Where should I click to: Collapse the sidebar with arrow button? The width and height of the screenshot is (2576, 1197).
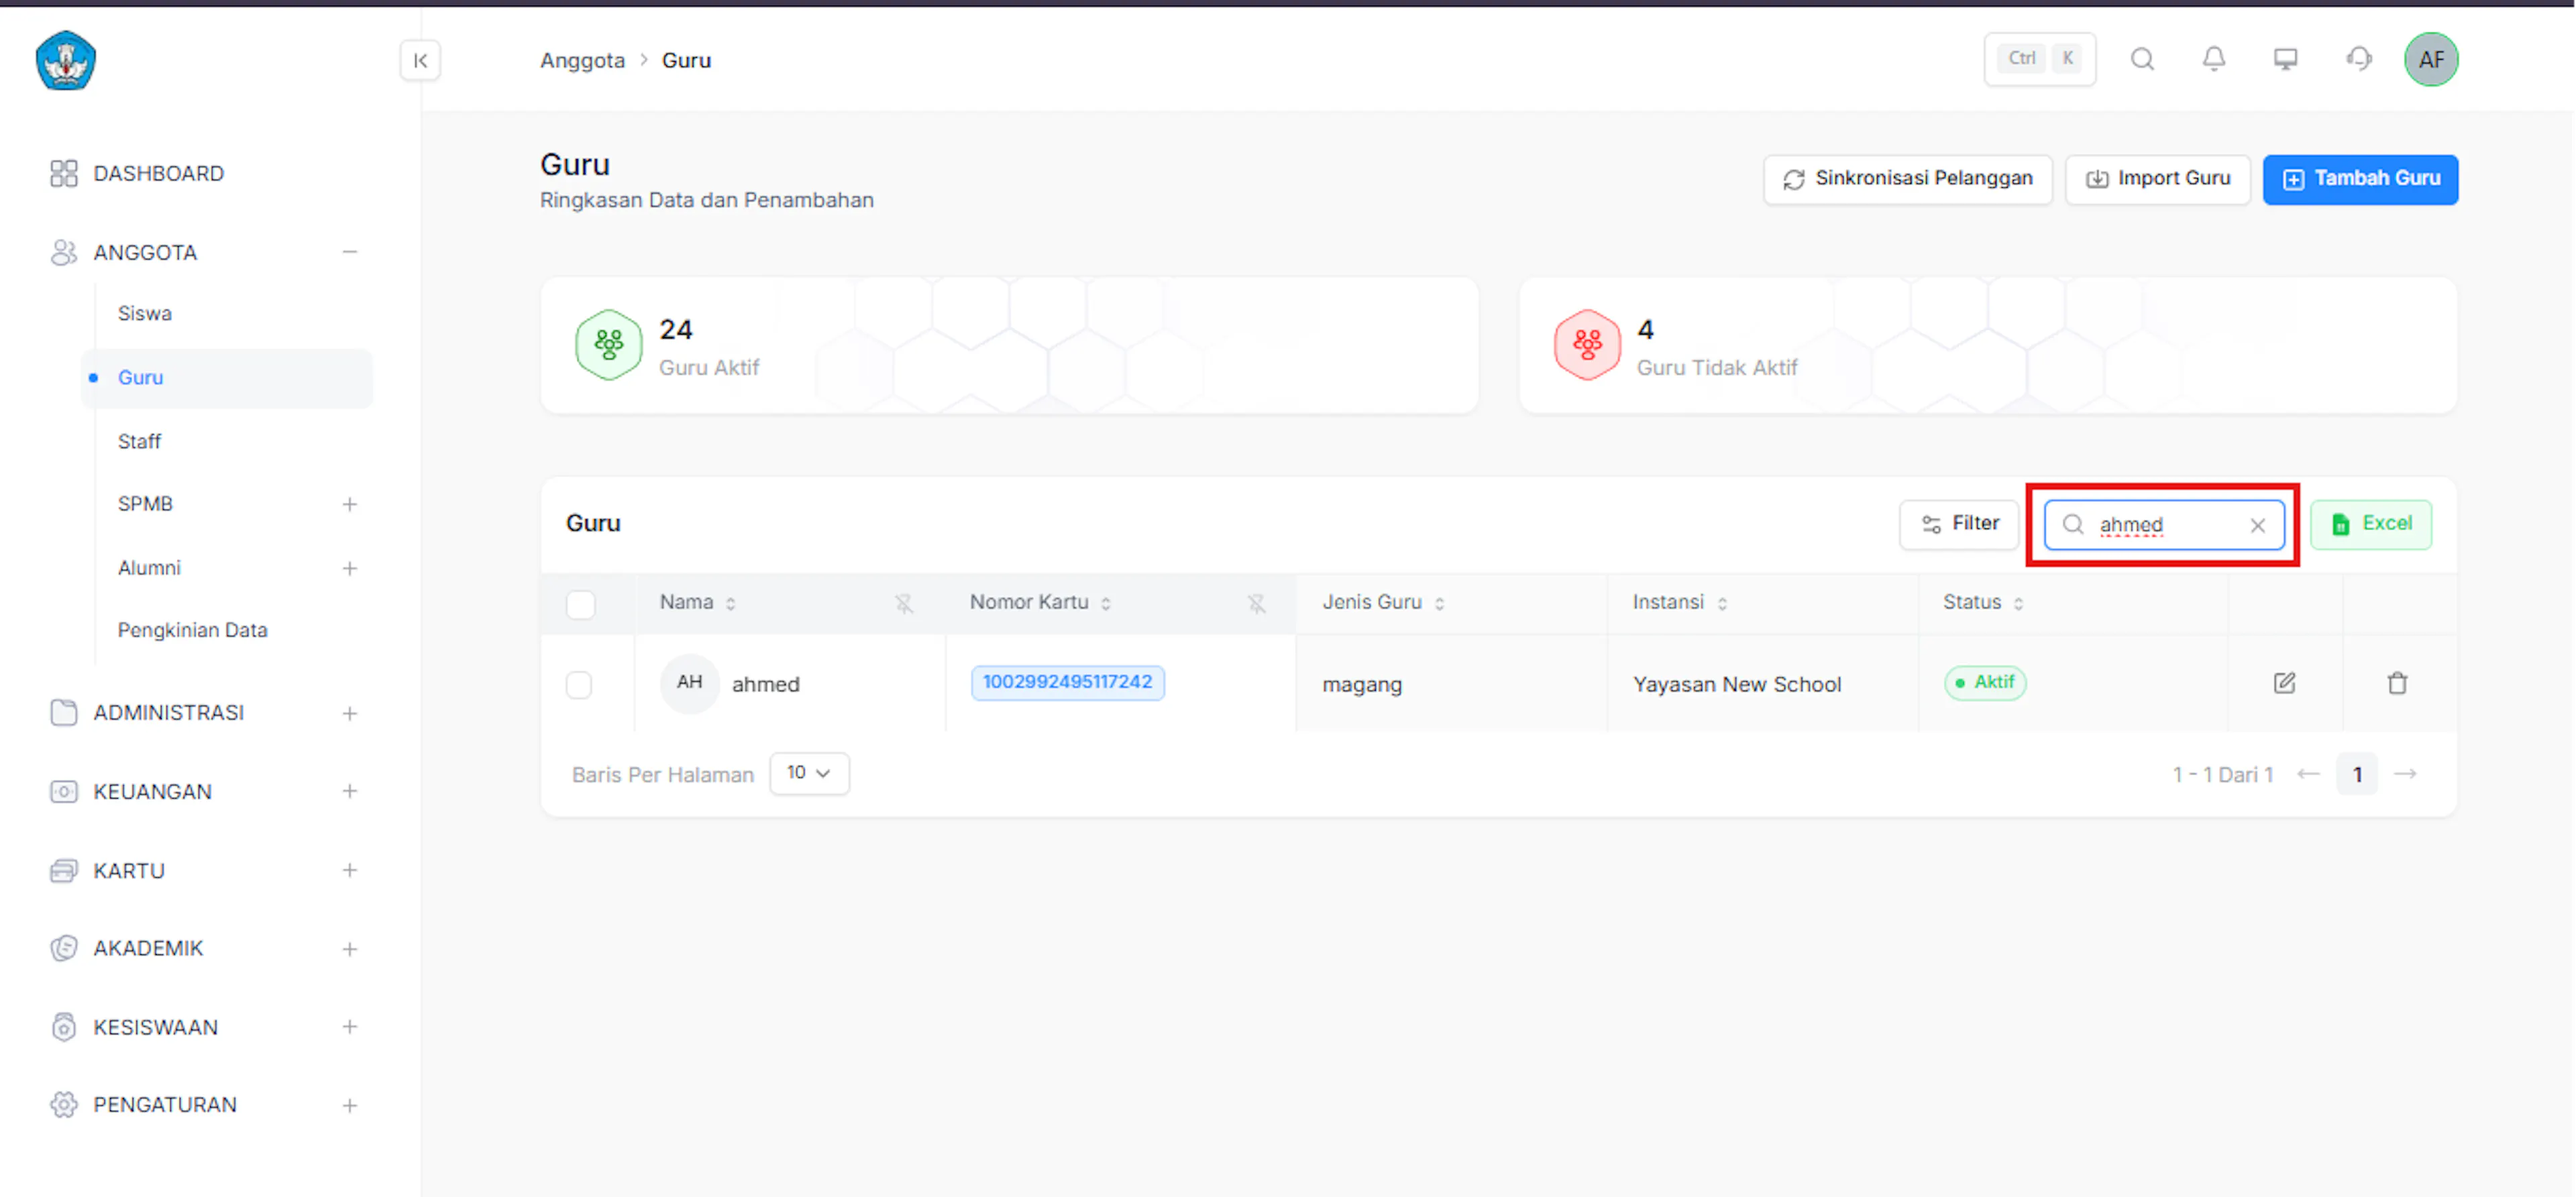tap(420, 61)
